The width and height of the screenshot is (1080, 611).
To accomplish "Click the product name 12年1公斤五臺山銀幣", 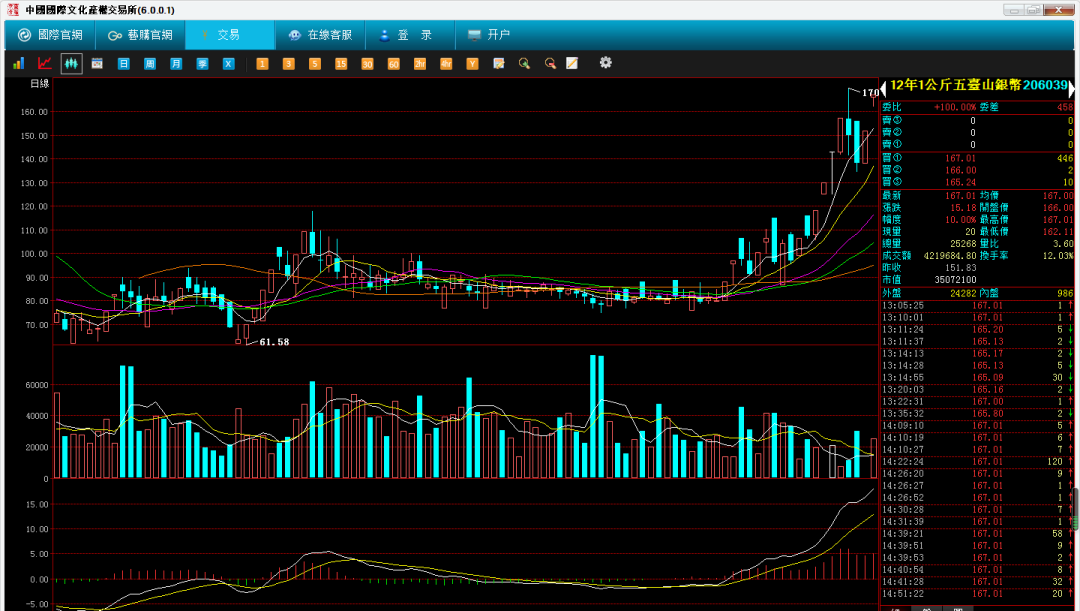I will click(955, 85).
